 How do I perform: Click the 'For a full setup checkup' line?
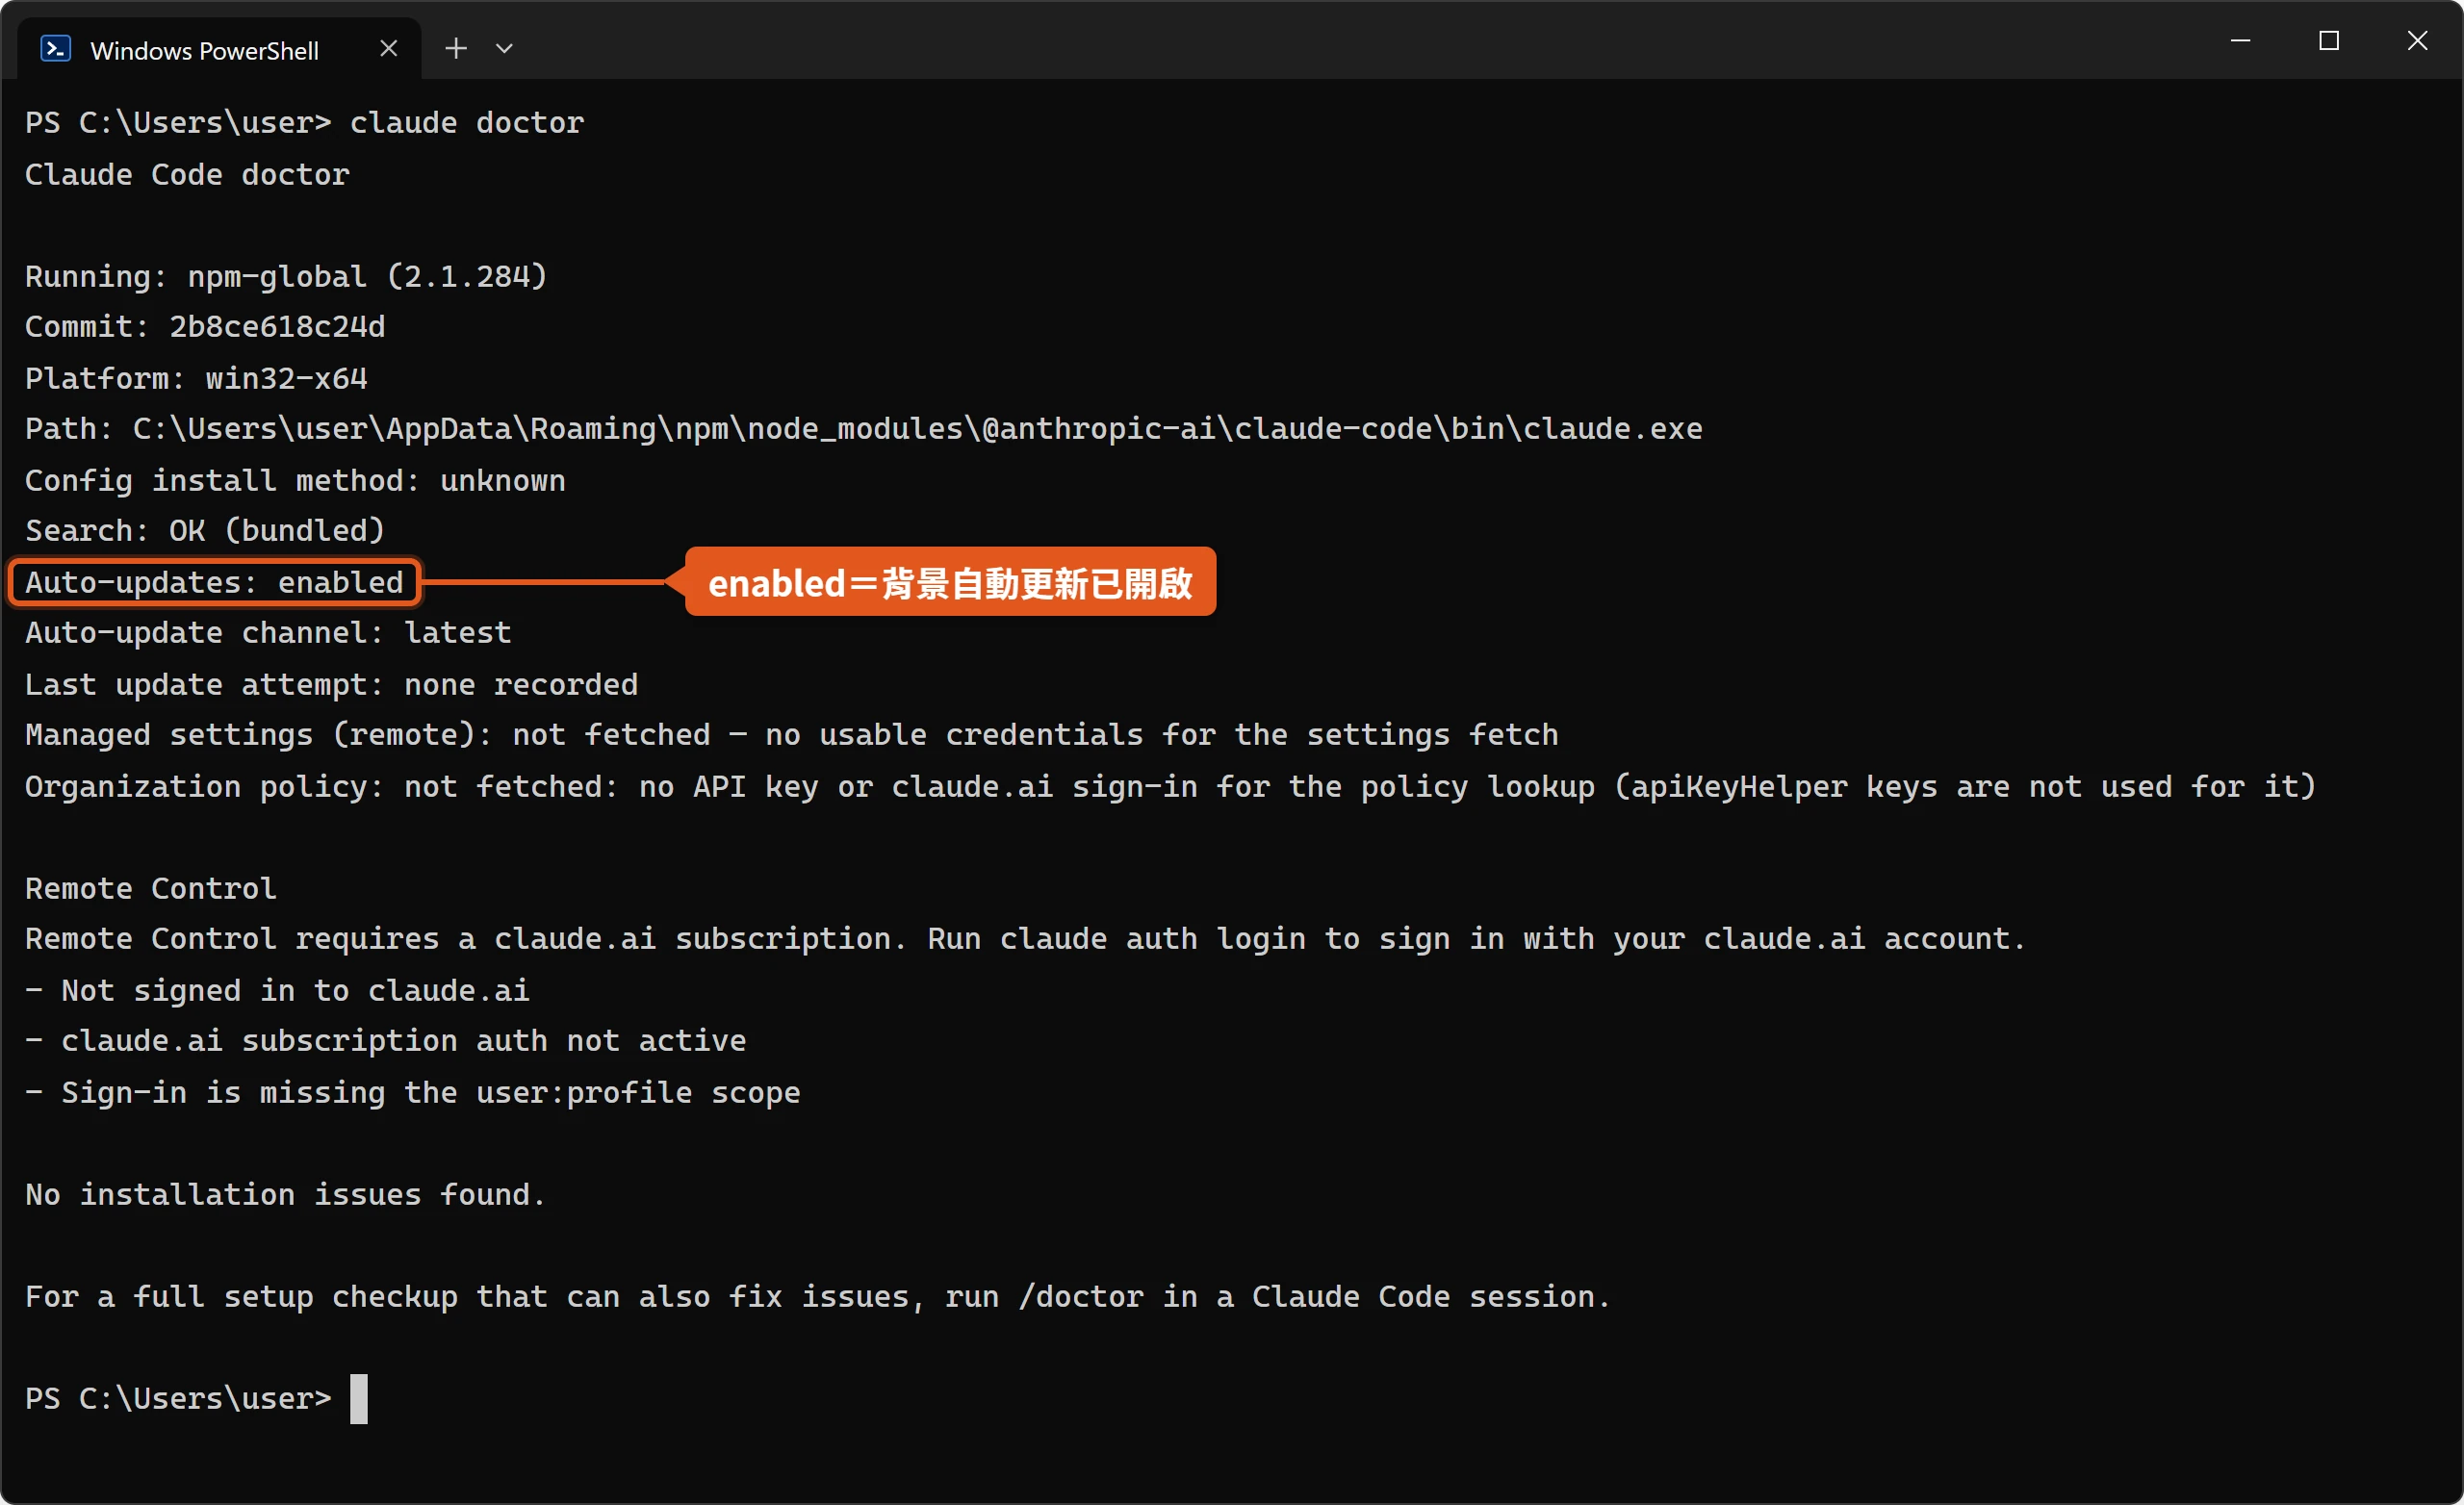[817, 1297]
